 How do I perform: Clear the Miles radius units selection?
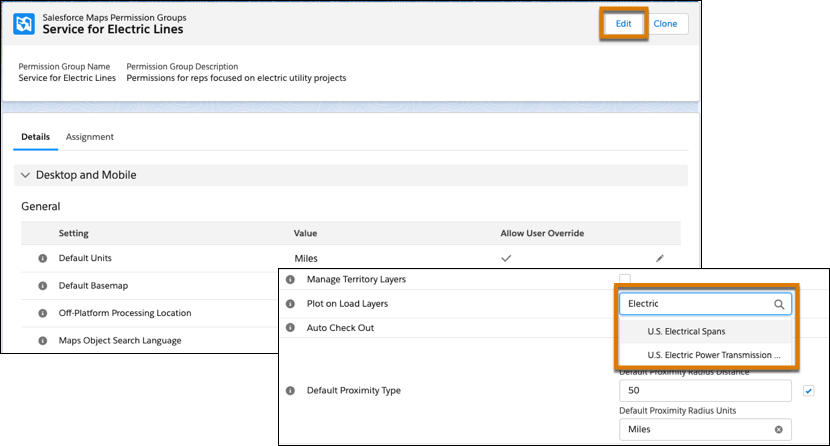tap(779, 430)
